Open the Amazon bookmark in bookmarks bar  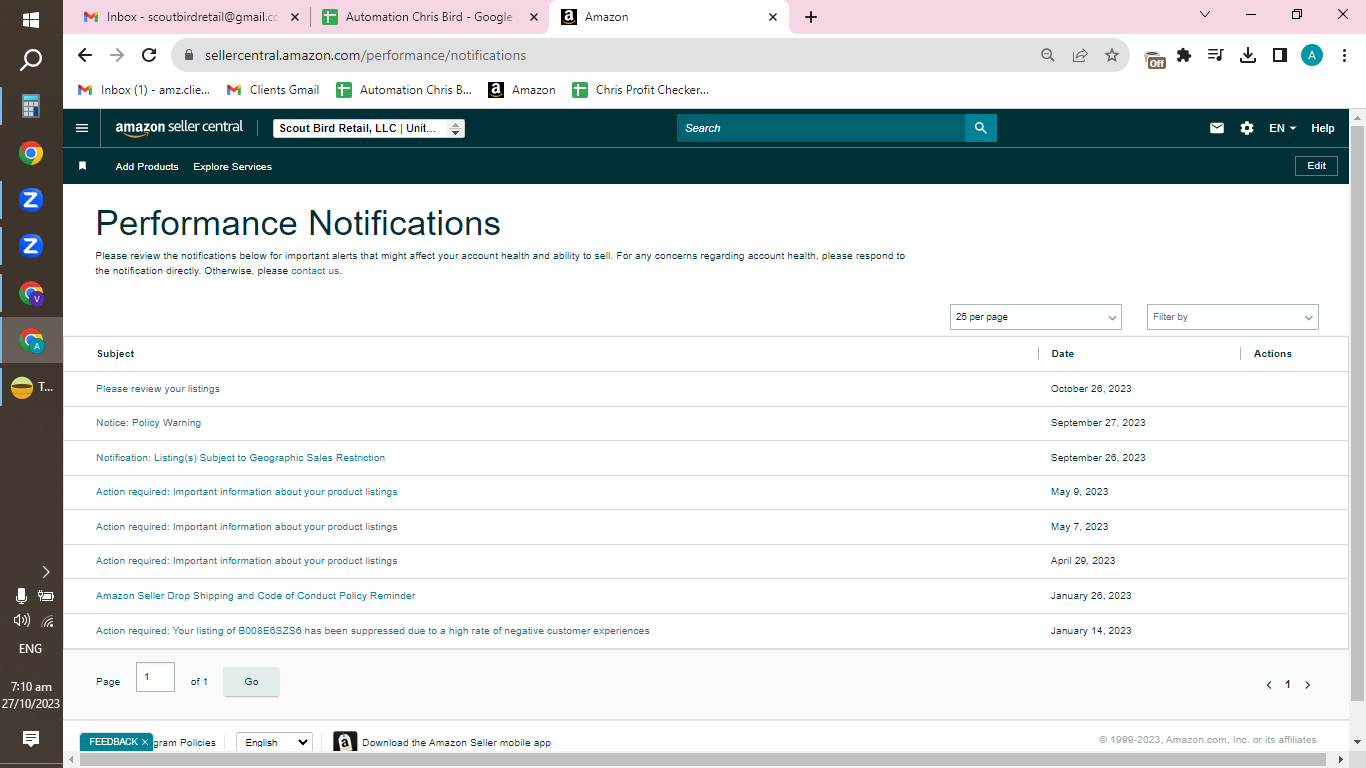point(522,90)
